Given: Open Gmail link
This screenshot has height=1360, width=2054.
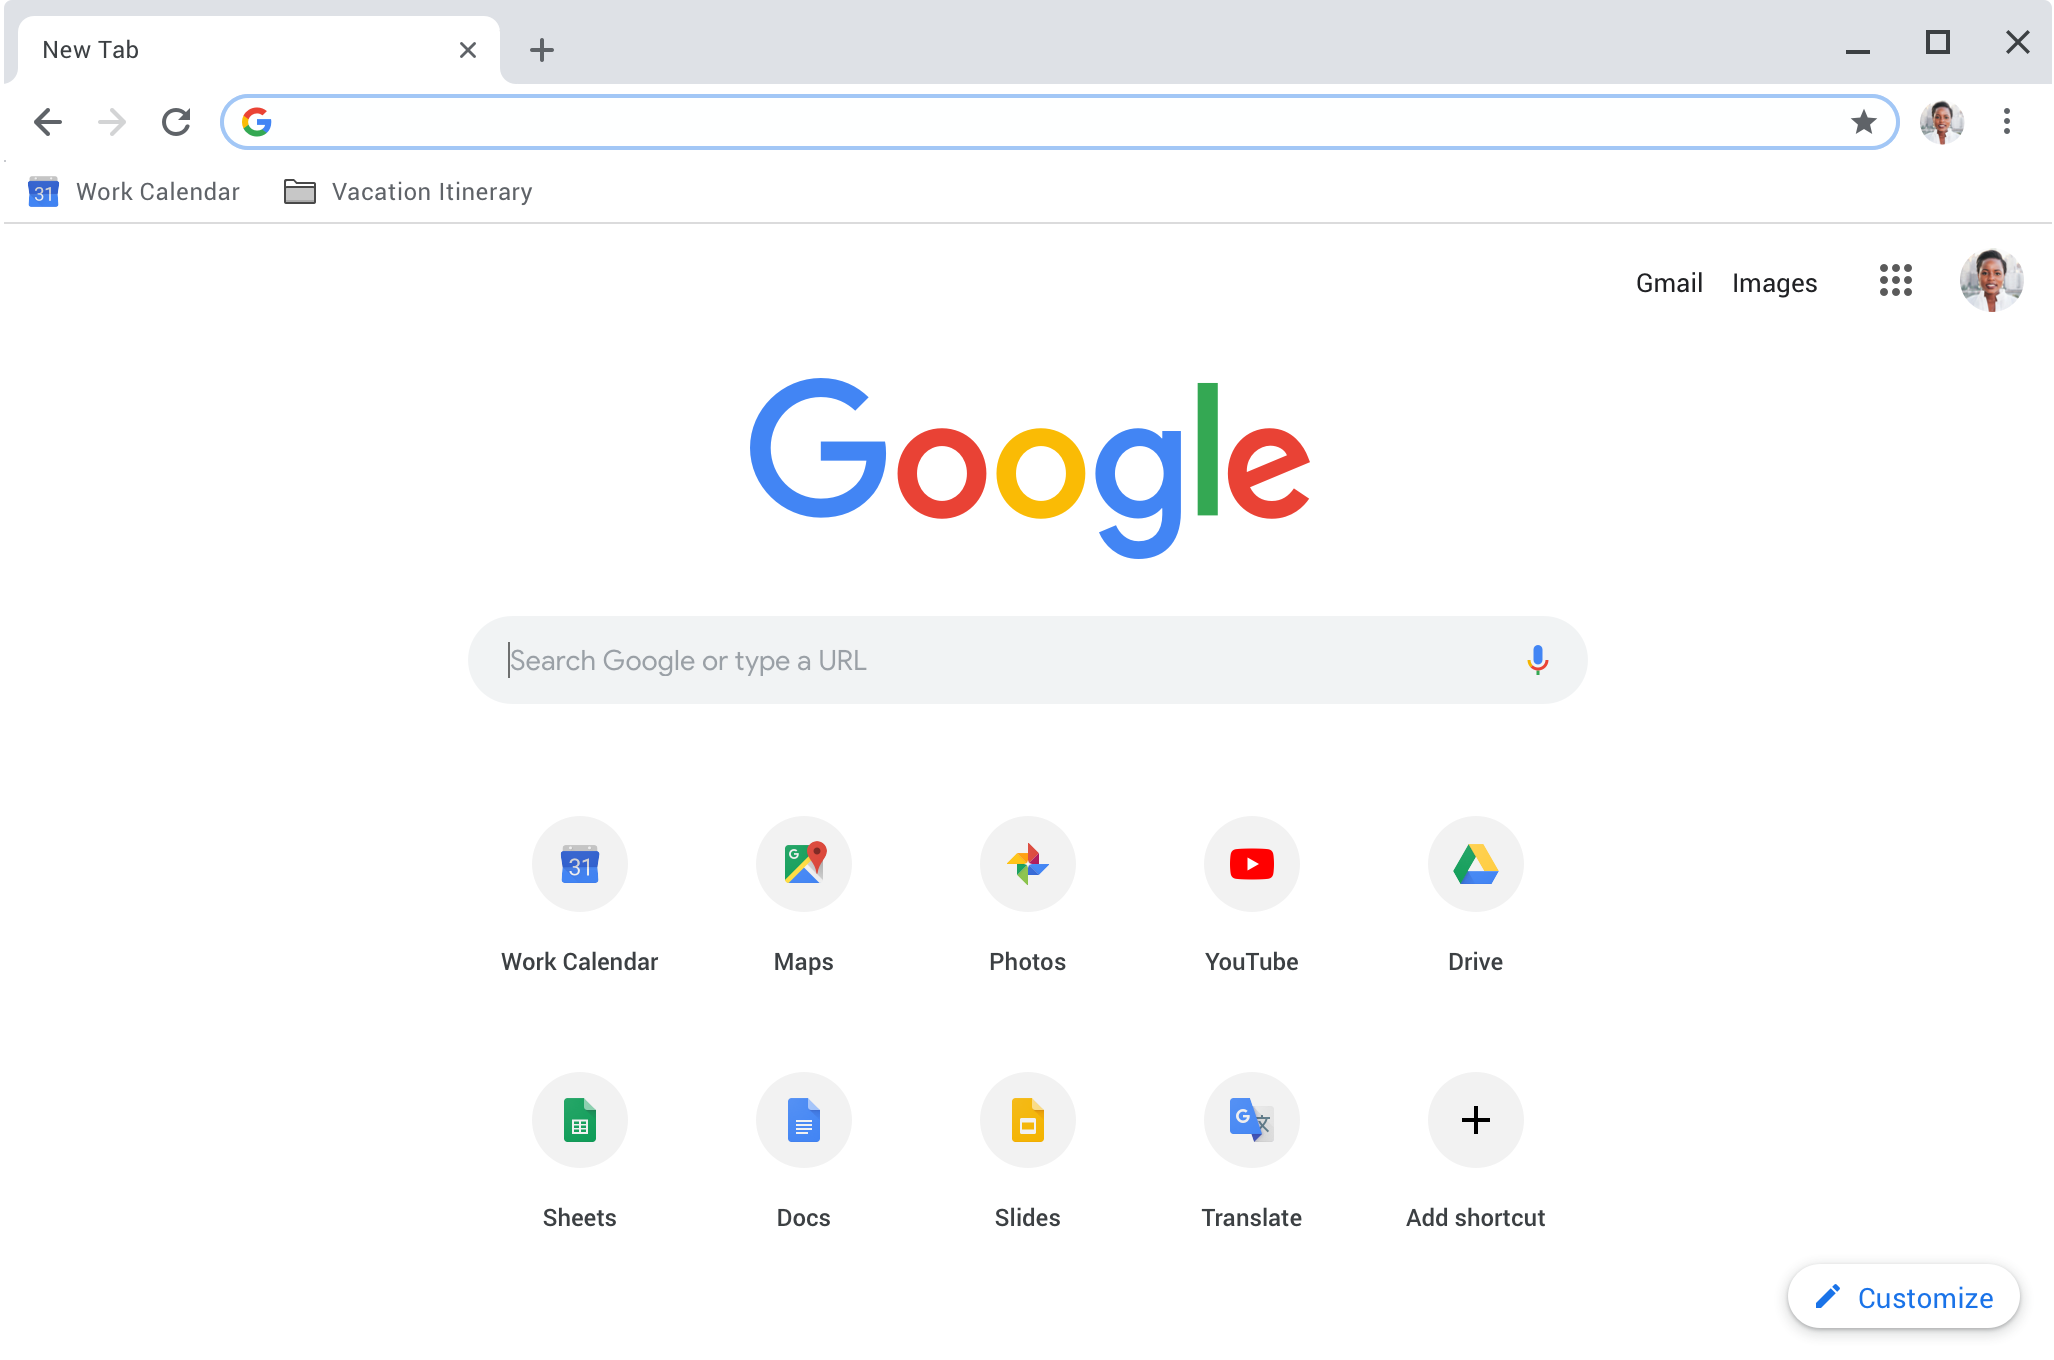Looking at the screenshot, I should coord(1668,282).
